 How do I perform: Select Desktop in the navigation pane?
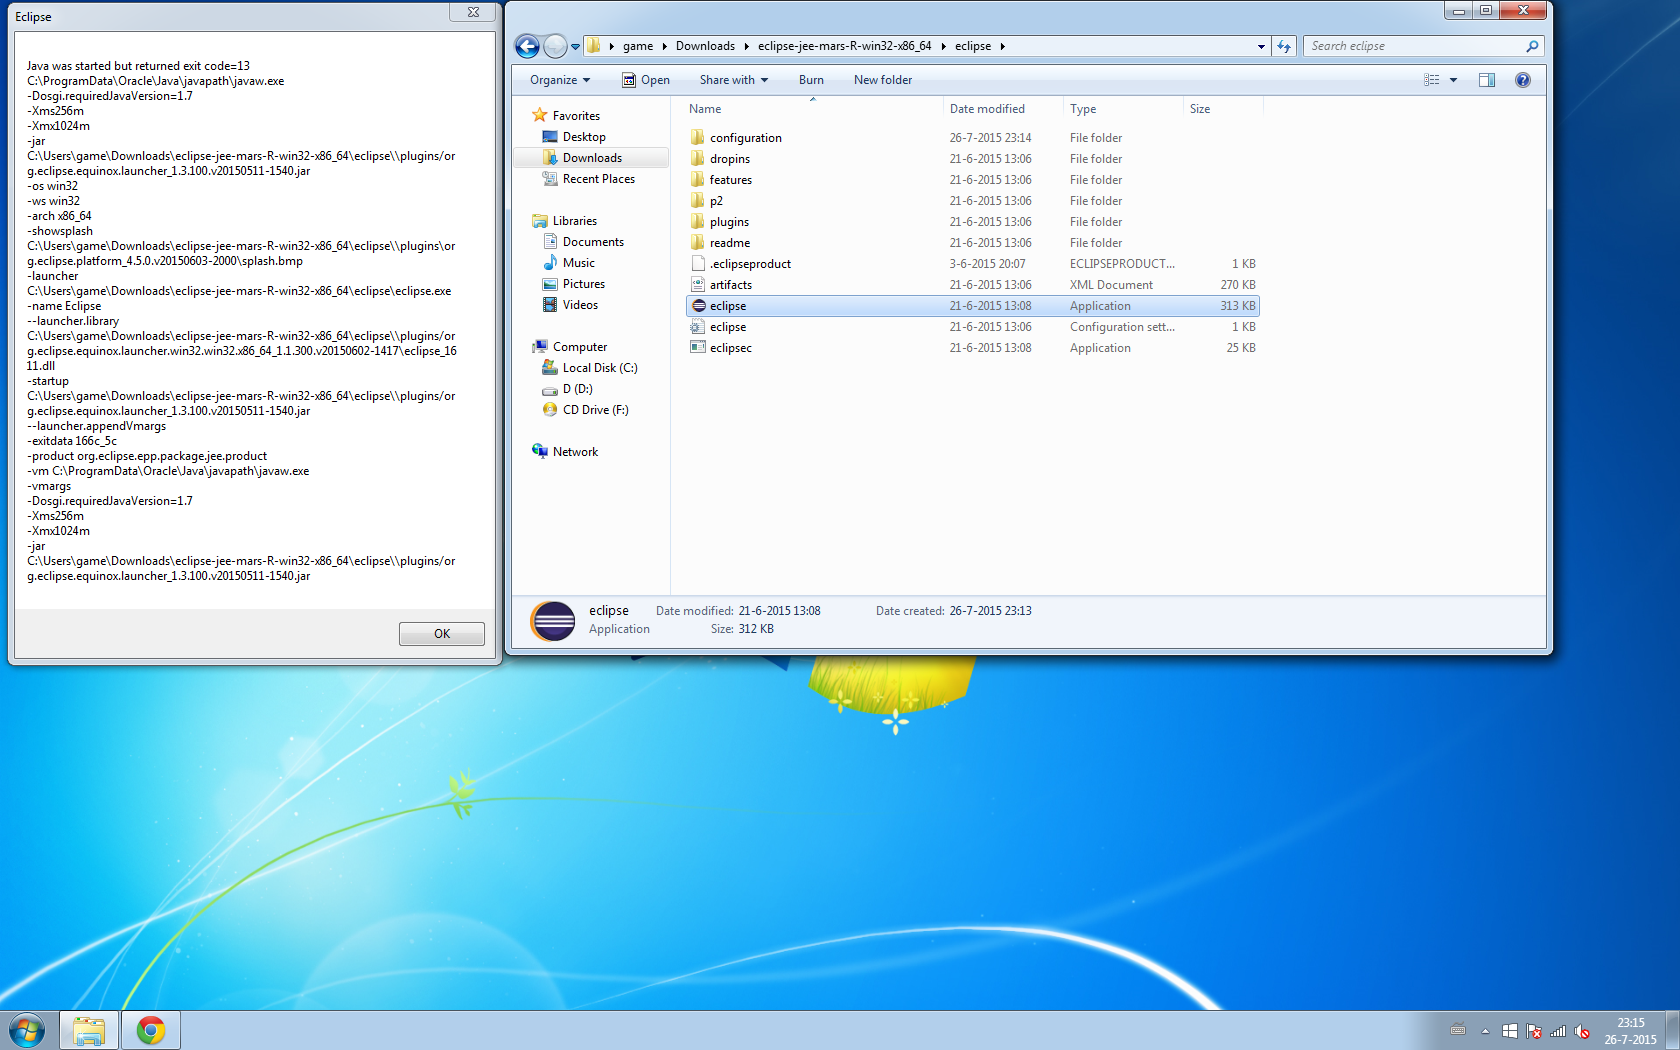[x=584, y=137]
